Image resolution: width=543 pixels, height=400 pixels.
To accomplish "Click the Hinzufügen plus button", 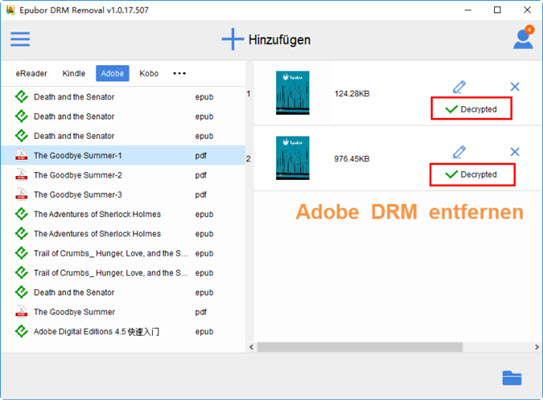I will tap(266, 39).
